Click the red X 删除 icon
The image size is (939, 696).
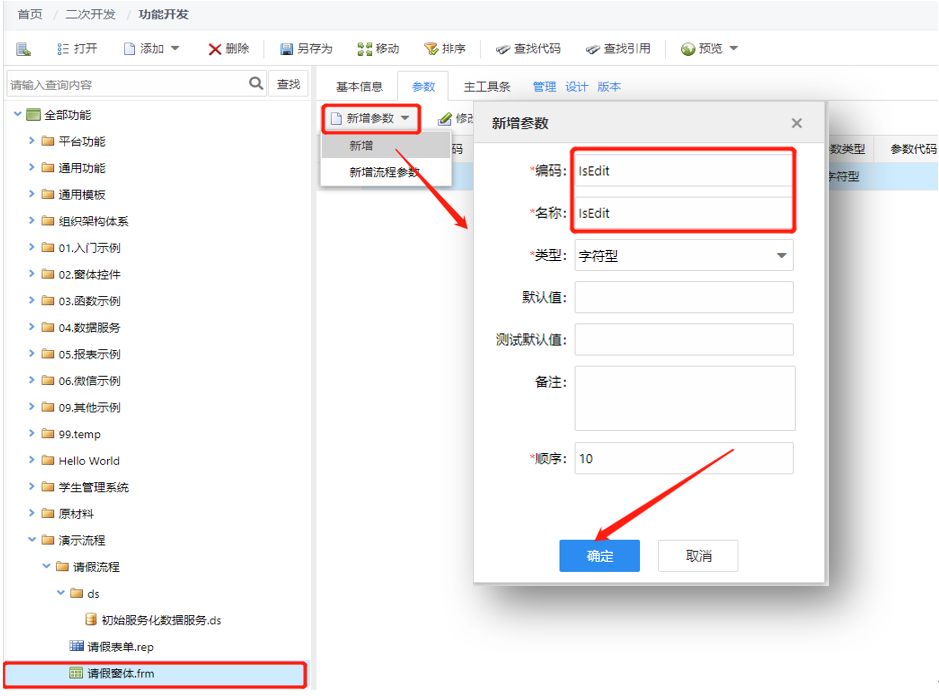point(214,49)
